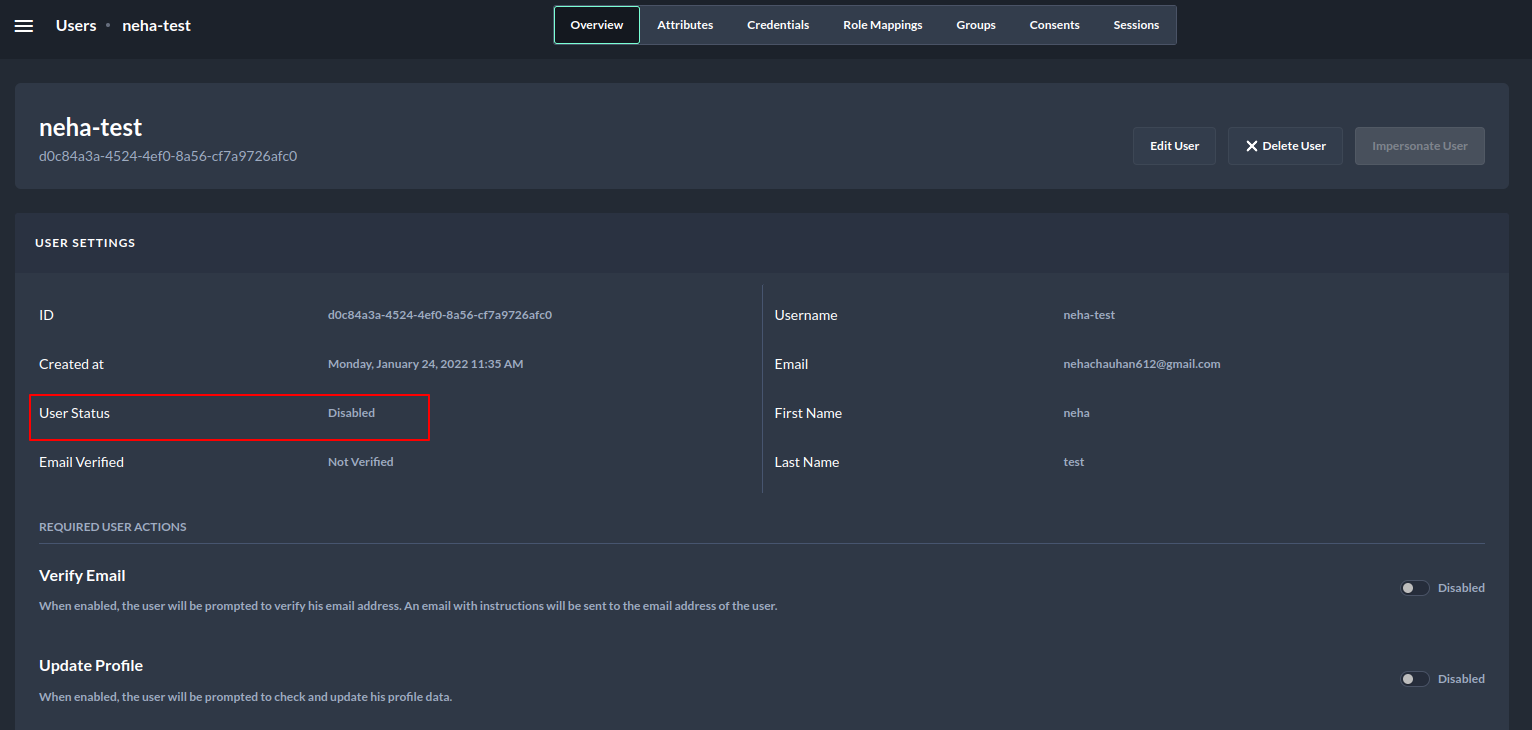Navigate back to Users breadcrumb

[76, 26]
